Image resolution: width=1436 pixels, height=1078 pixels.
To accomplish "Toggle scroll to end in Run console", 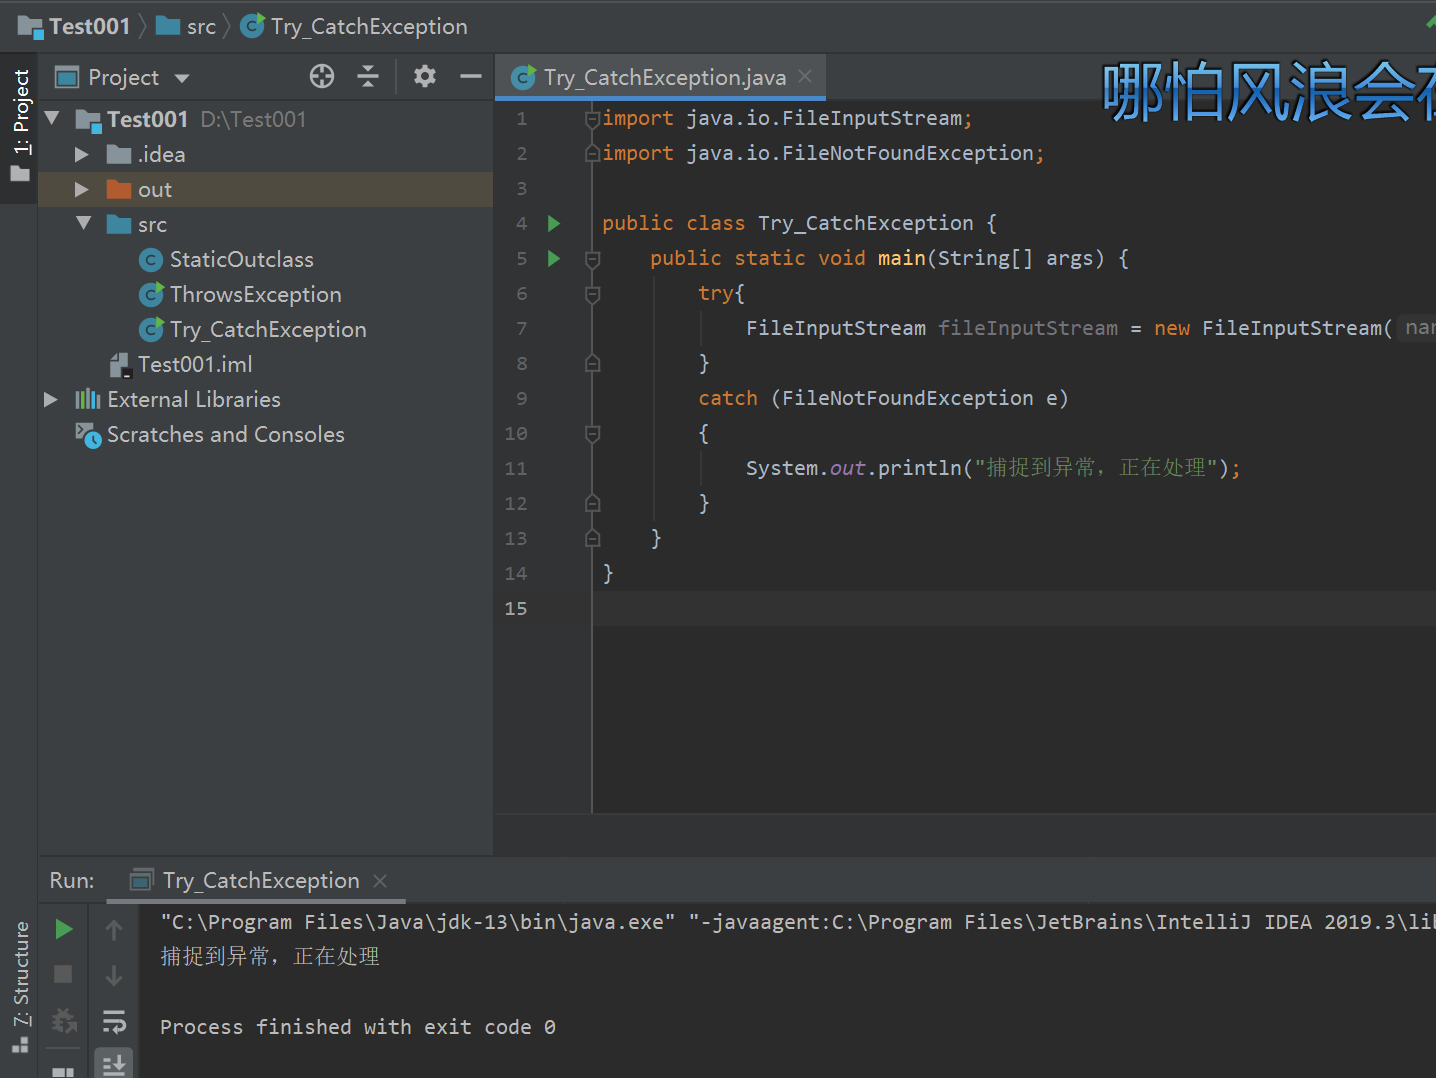I will coord(114,1064).
